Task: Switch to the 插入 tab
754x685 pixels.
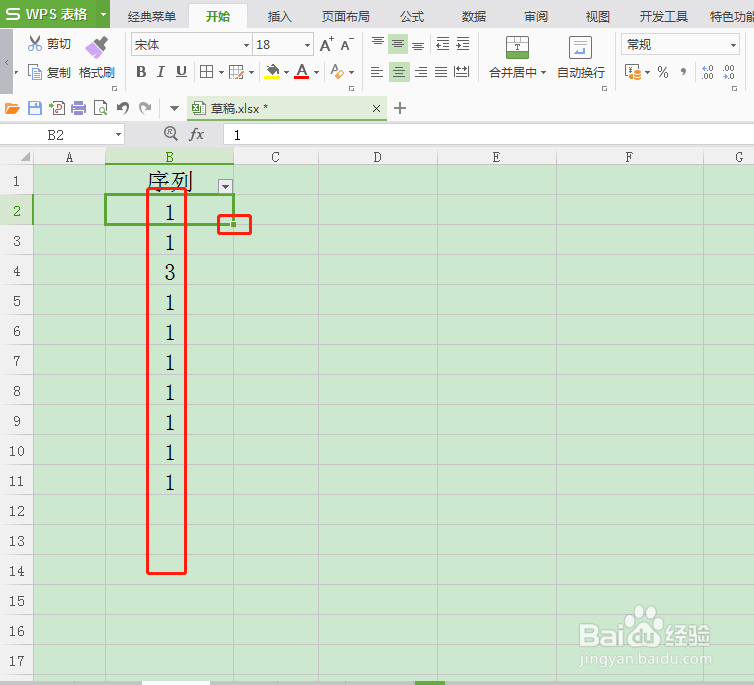Action: tap(279, 16)
